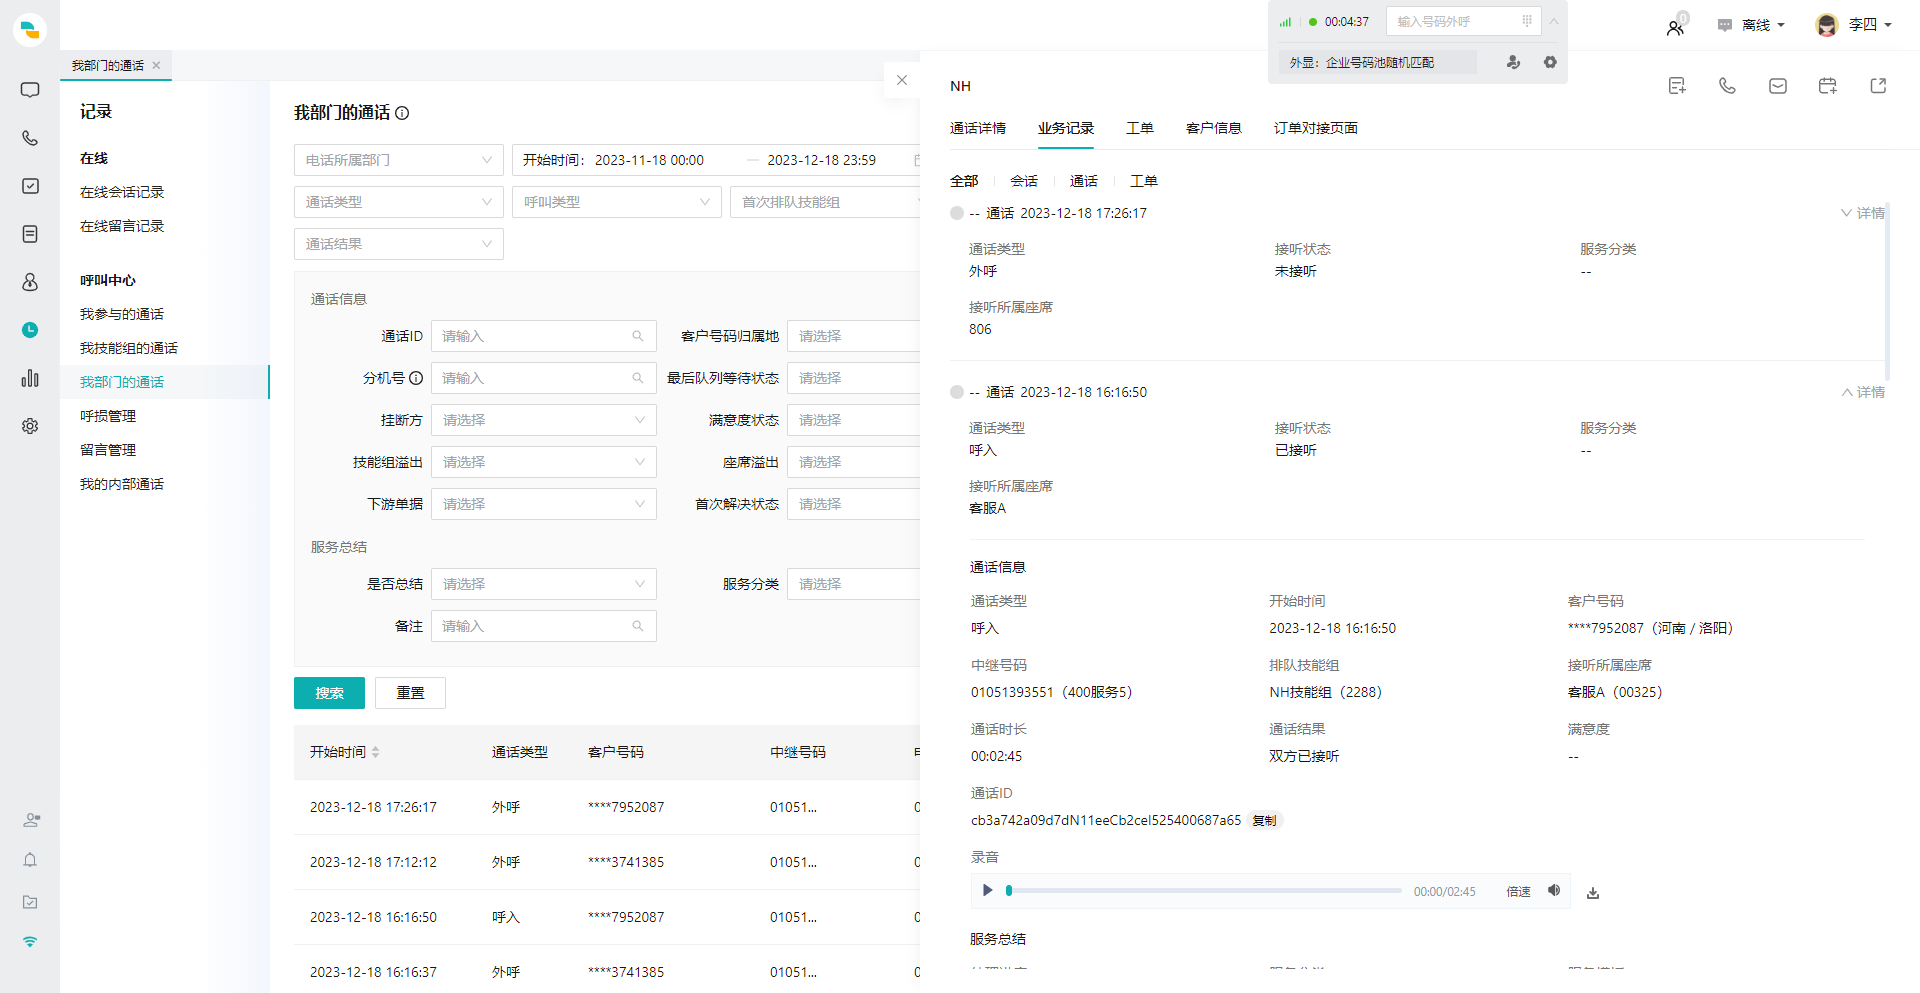Close the 我部门的通话 tab
Screen dimensions: 1920x993
156,65
